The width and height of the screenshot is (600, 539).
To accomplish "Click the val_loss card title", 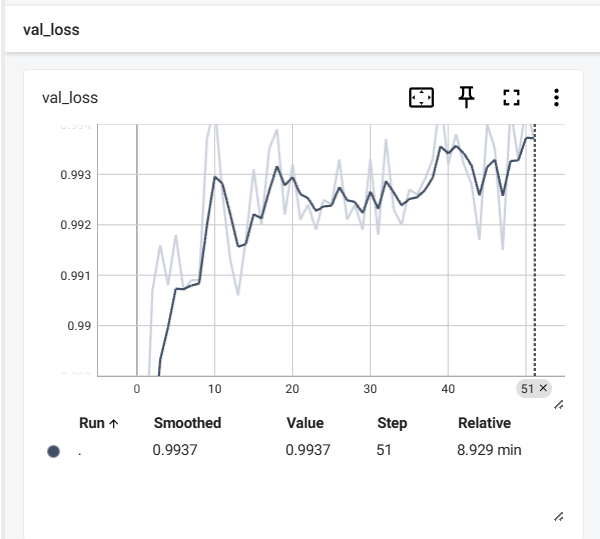I will [x=69, y=98].
